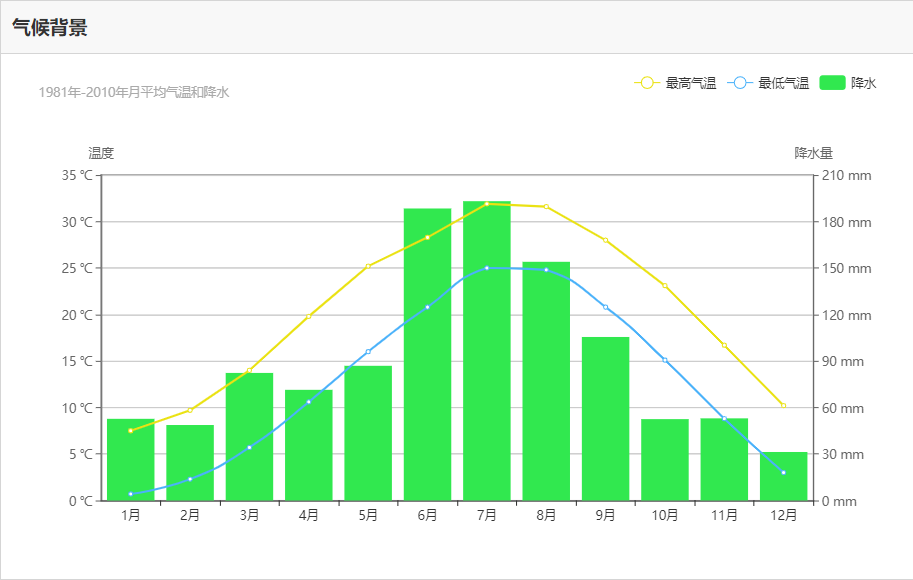Click the 最低气温 data point for 9月
This screenshot has height=580, width=913.
(x=605, y=307)
